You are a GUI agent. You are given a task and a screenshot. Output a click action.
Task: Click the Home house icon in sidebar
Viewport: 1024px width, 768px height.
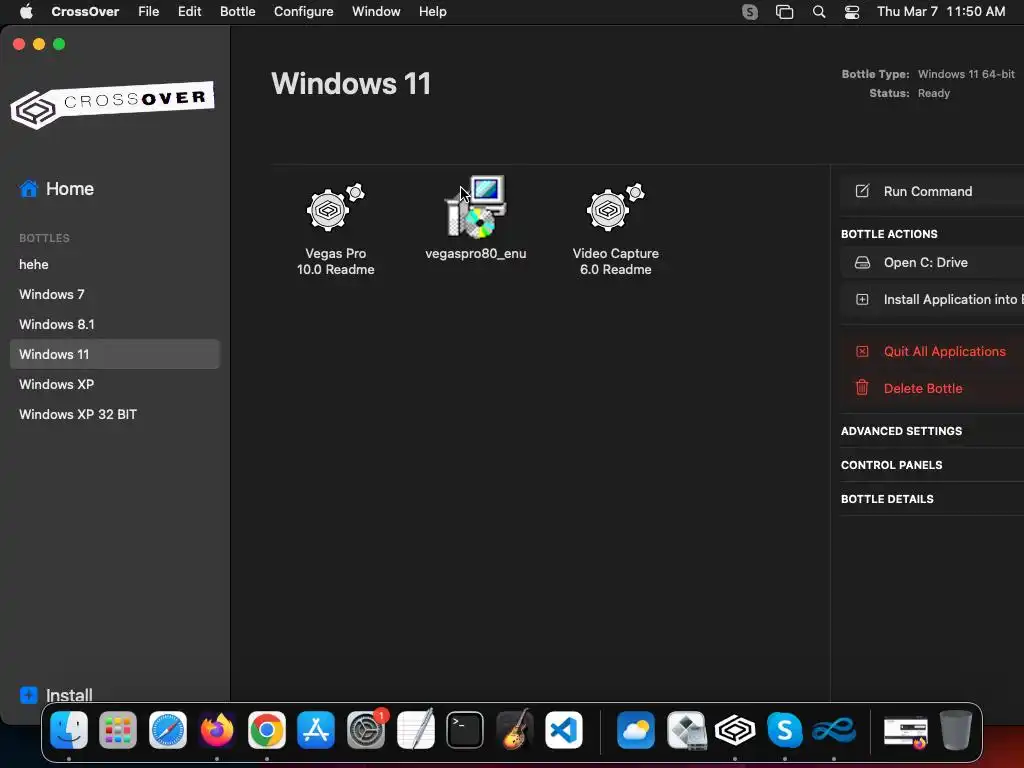29,189
